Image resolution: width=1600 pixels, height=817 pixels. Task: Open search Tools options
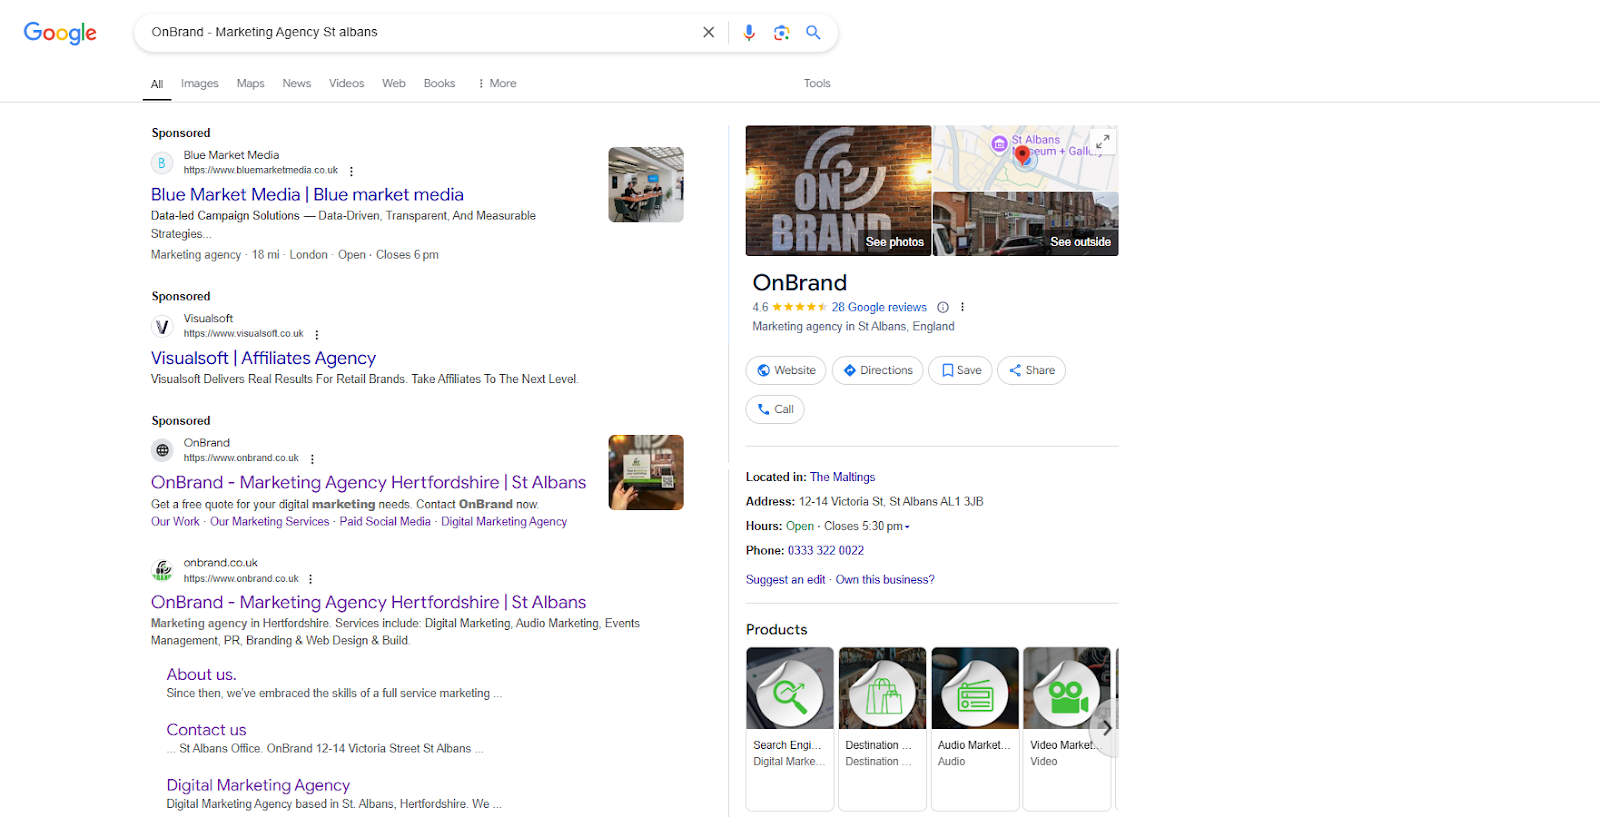click(817, 83)
